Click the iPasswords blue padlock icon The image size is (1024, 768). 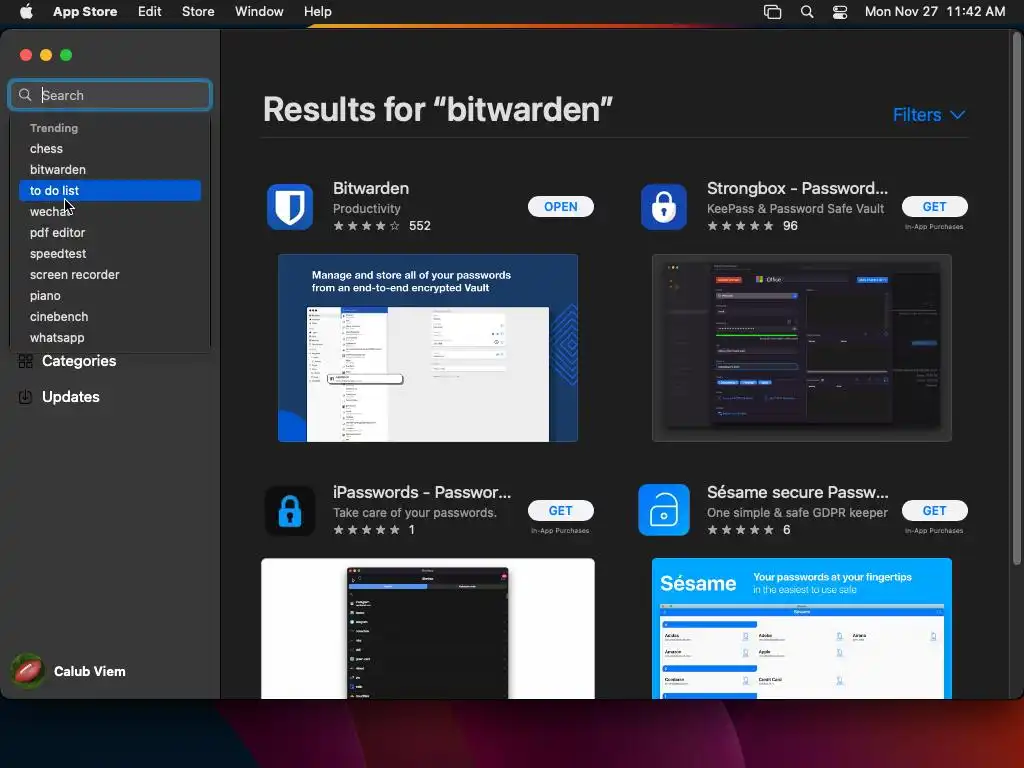(x=290, y=511)
